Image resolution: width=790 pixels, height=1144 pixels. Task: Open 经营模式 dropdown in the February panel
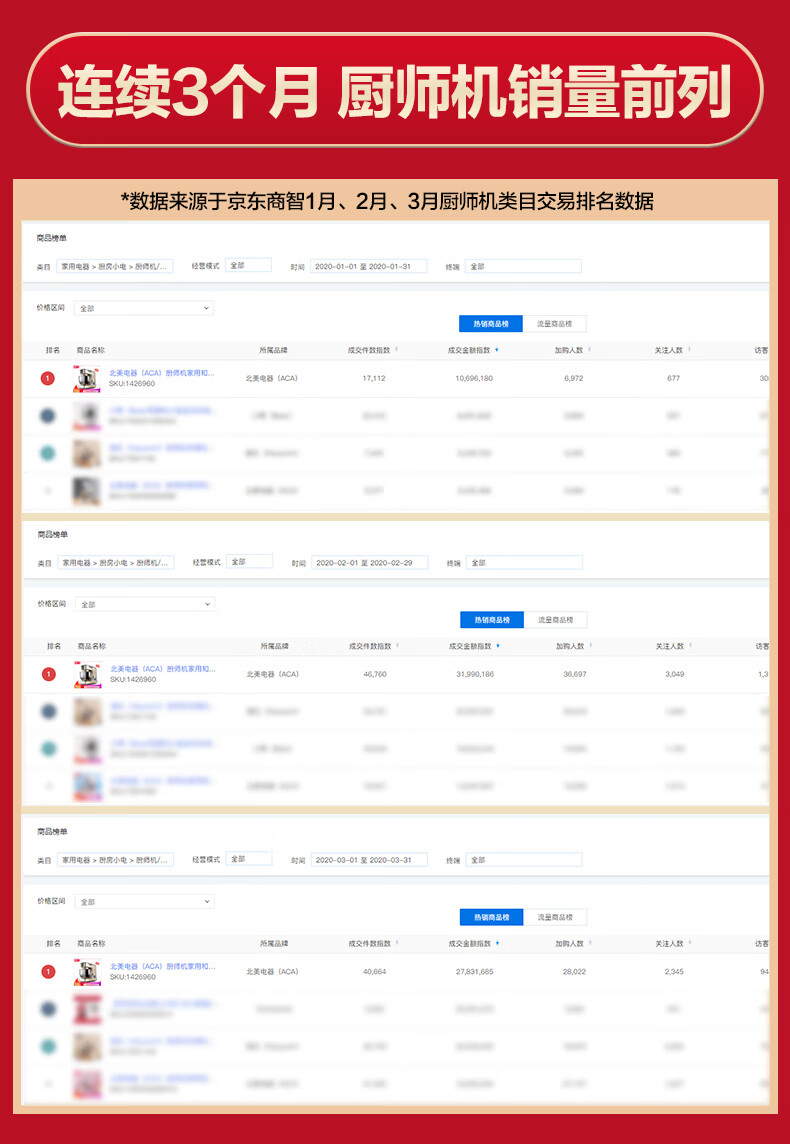click(x=249, y=562)
